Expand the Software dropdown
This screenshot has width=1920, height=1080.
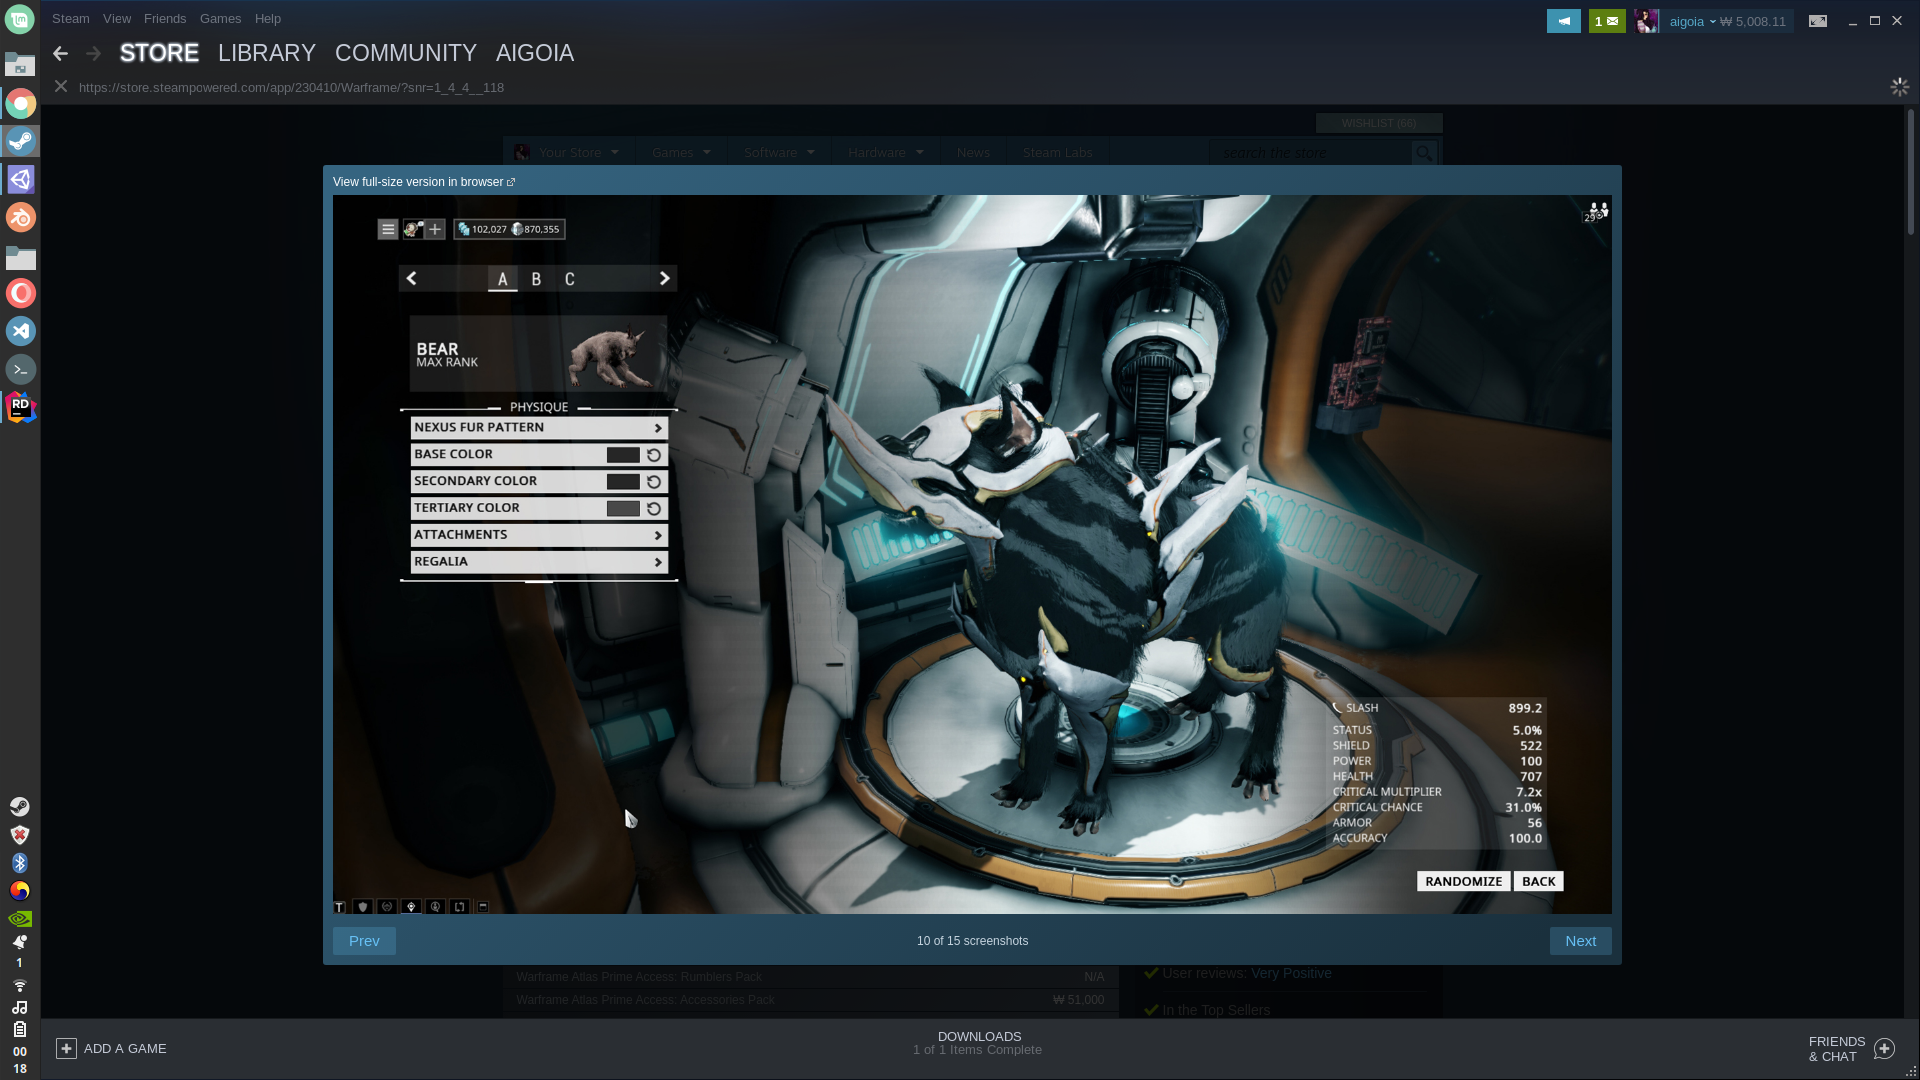click(779, 152)
